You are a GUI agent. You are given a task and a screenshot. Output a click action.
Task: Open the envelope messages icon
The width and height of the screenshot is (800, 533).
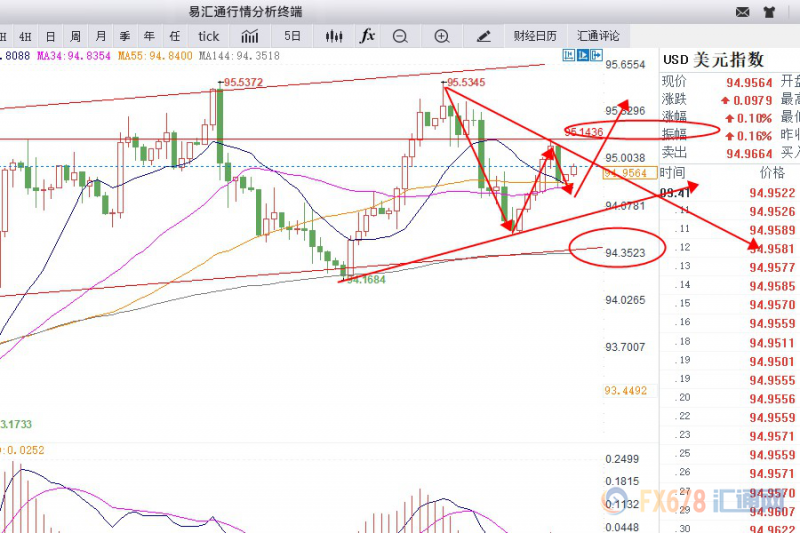[x=742, y=13]
